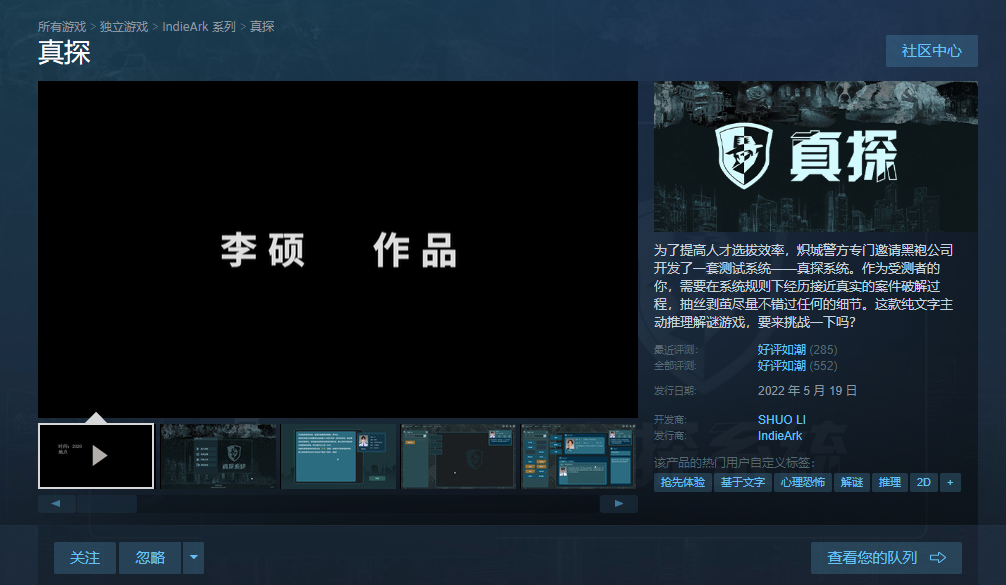Add a tag with the plus button
1006x585 pixels.
[x=950, y=482]
